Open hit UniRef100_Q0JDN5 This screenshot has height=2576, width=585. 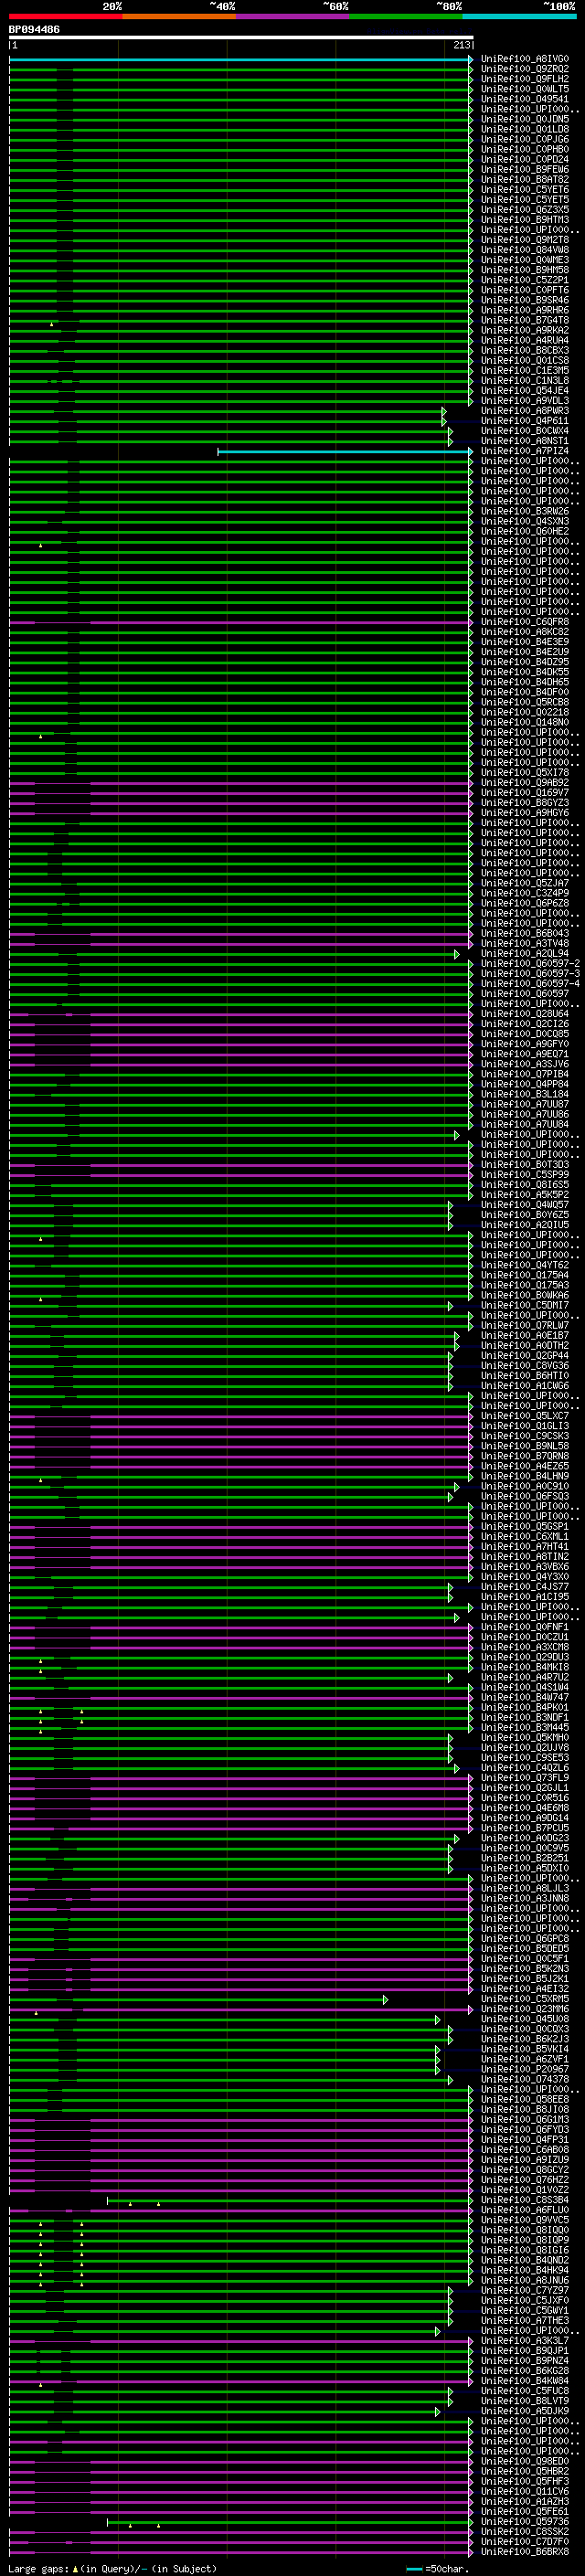[524, 119]
